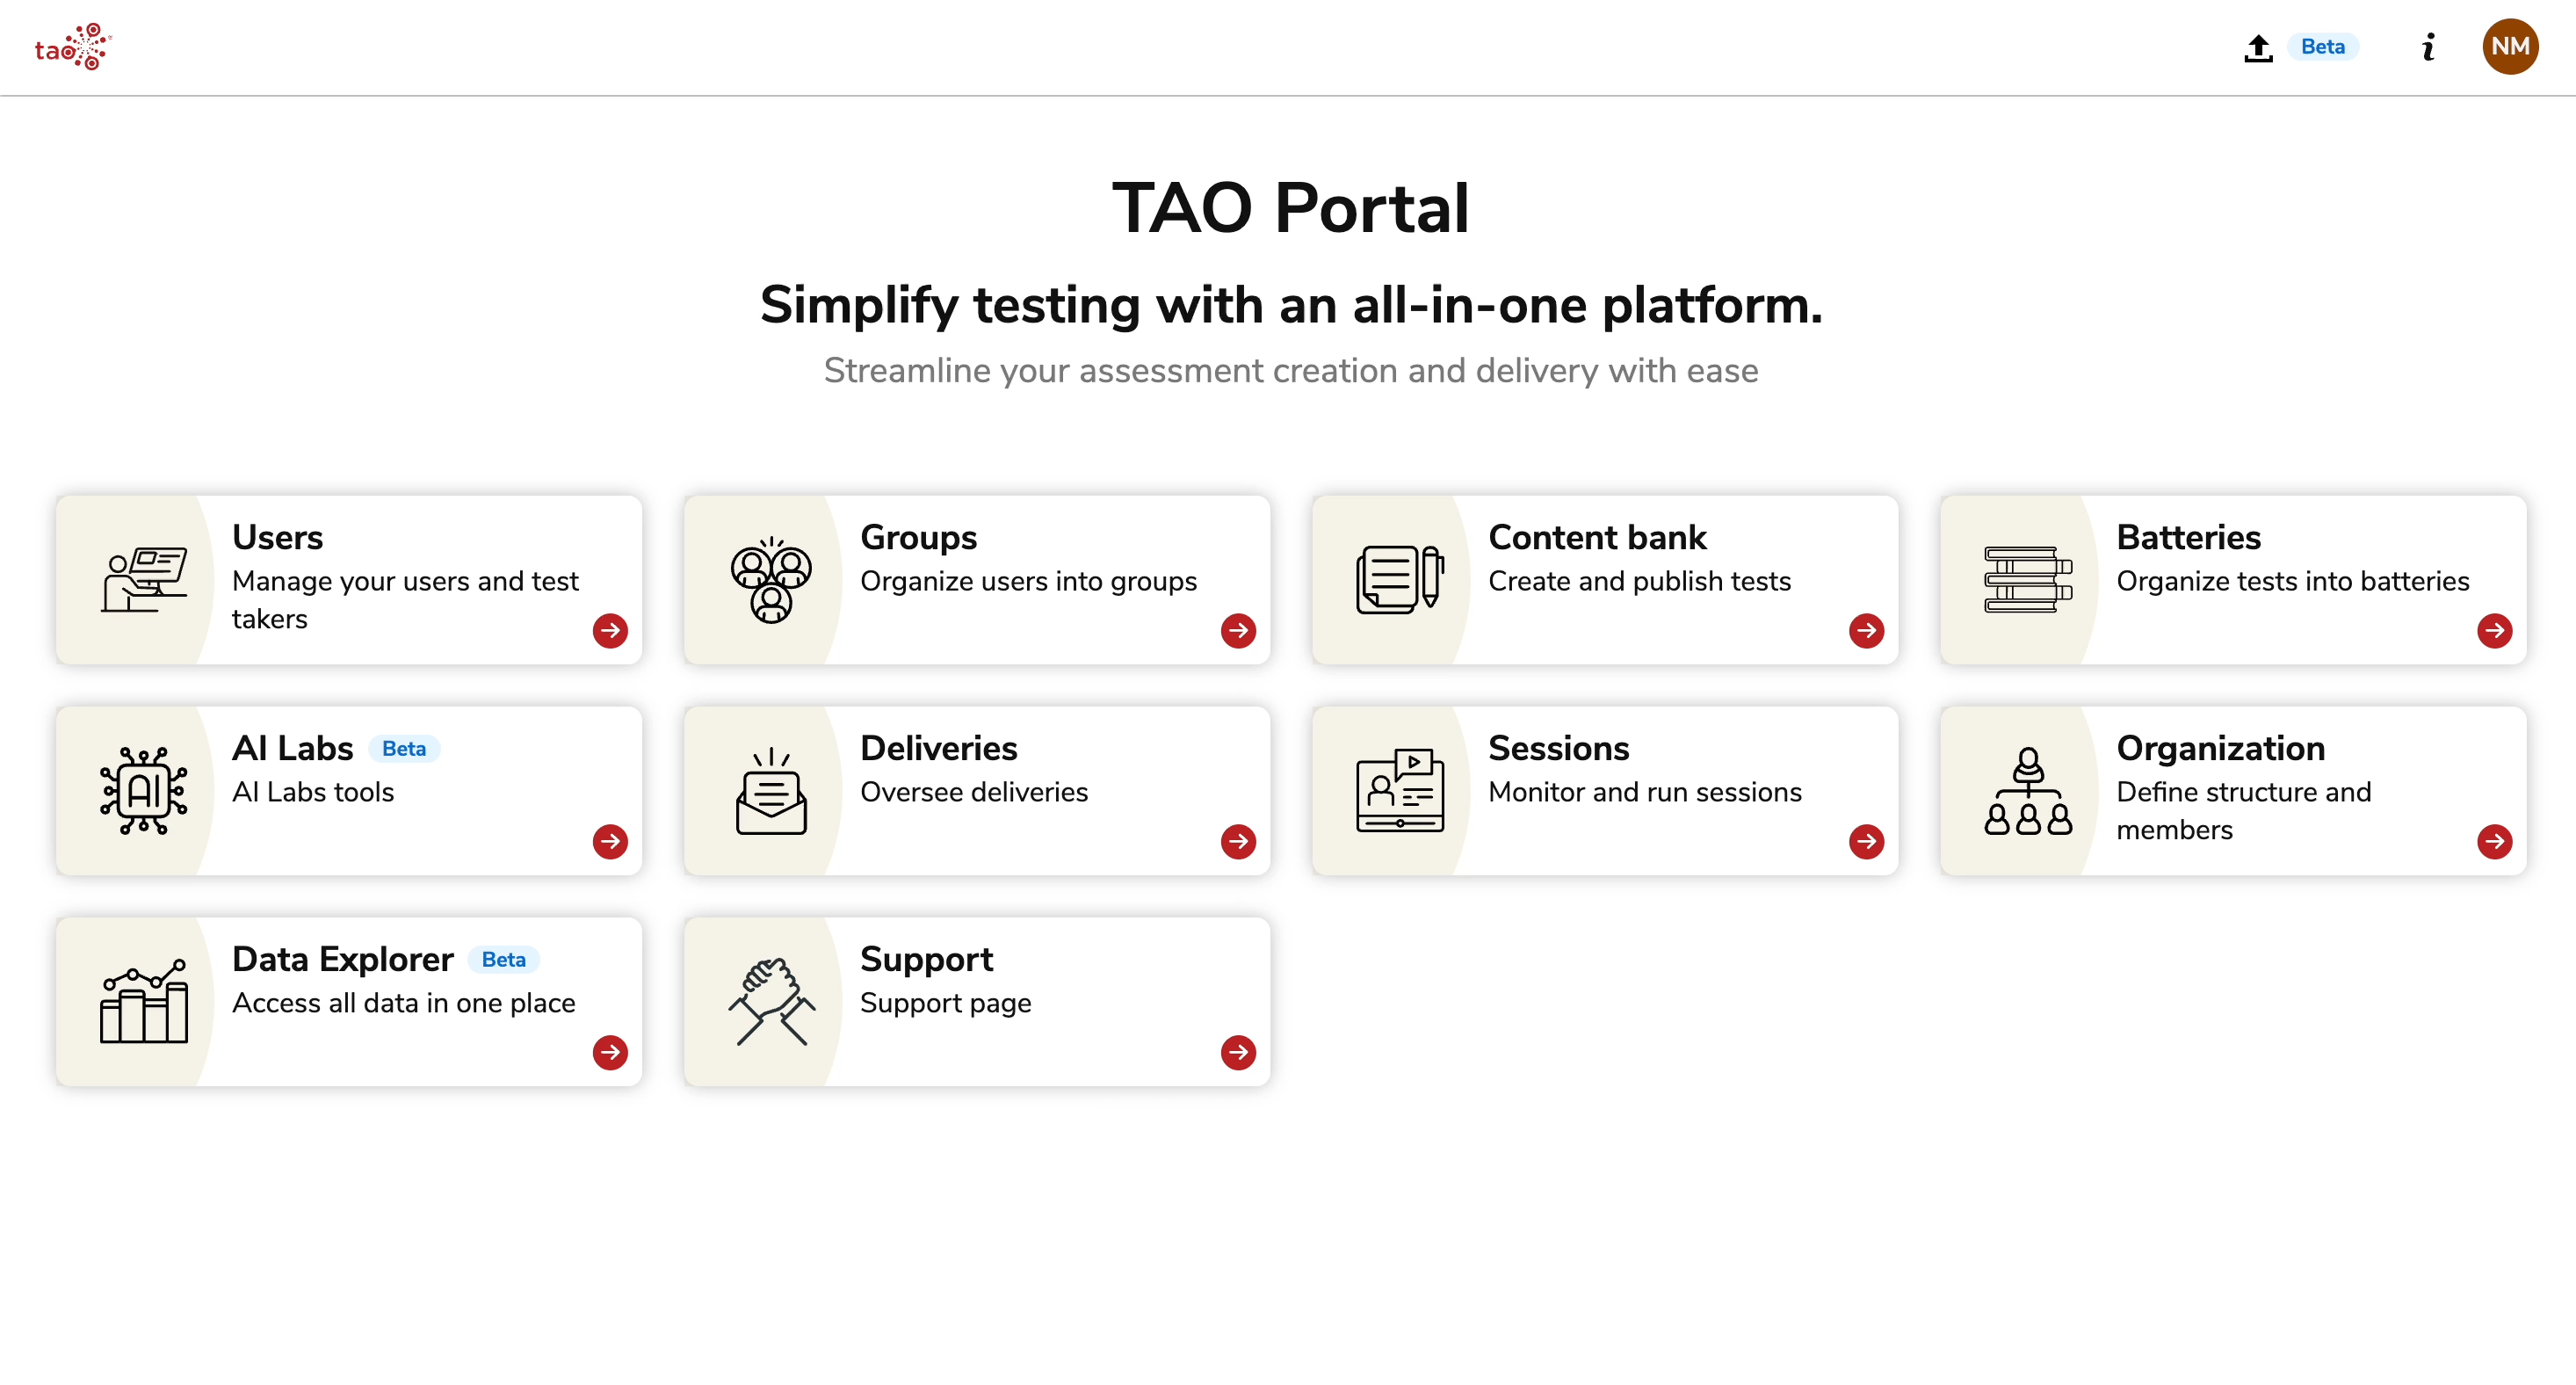Click the Support handshake icon
The height and width of the screenshot is (1385, 2576).
771,1001
